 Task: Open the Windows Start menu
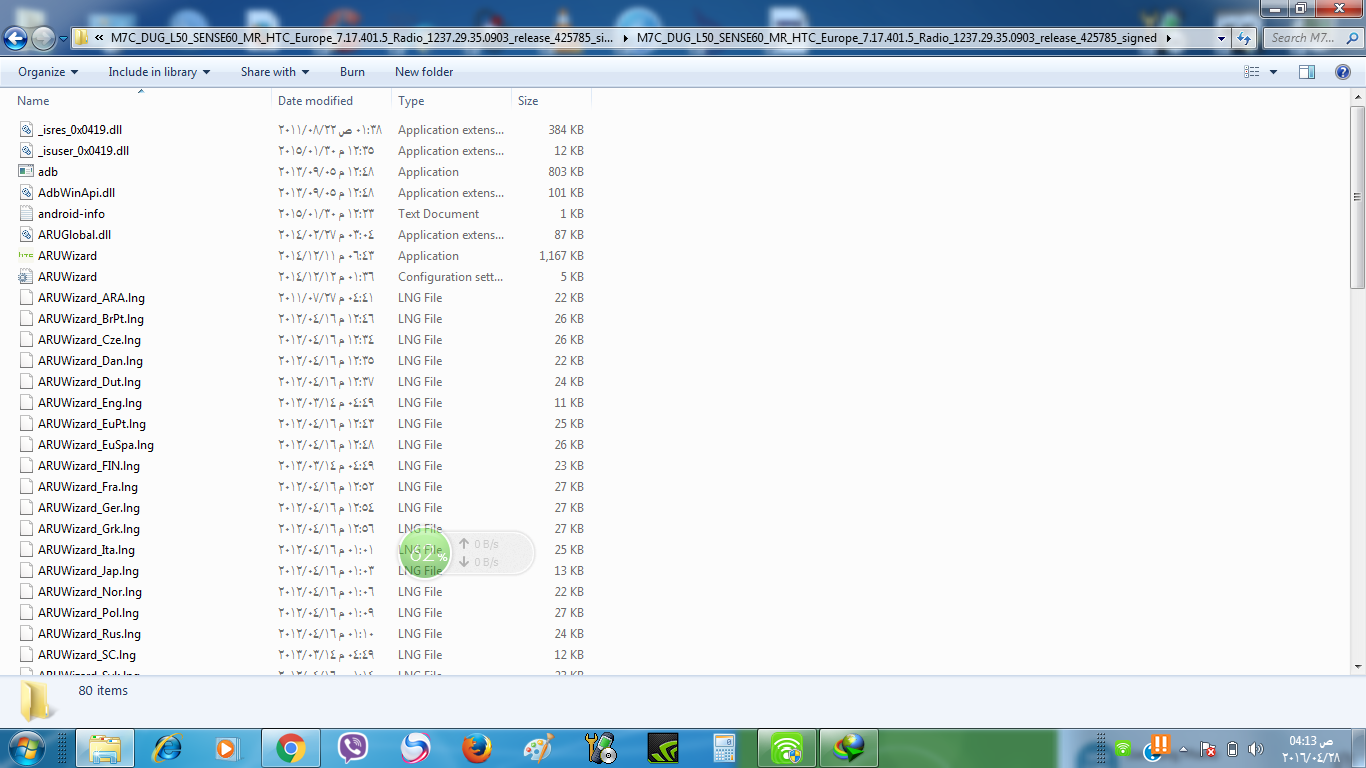point(27,748)
